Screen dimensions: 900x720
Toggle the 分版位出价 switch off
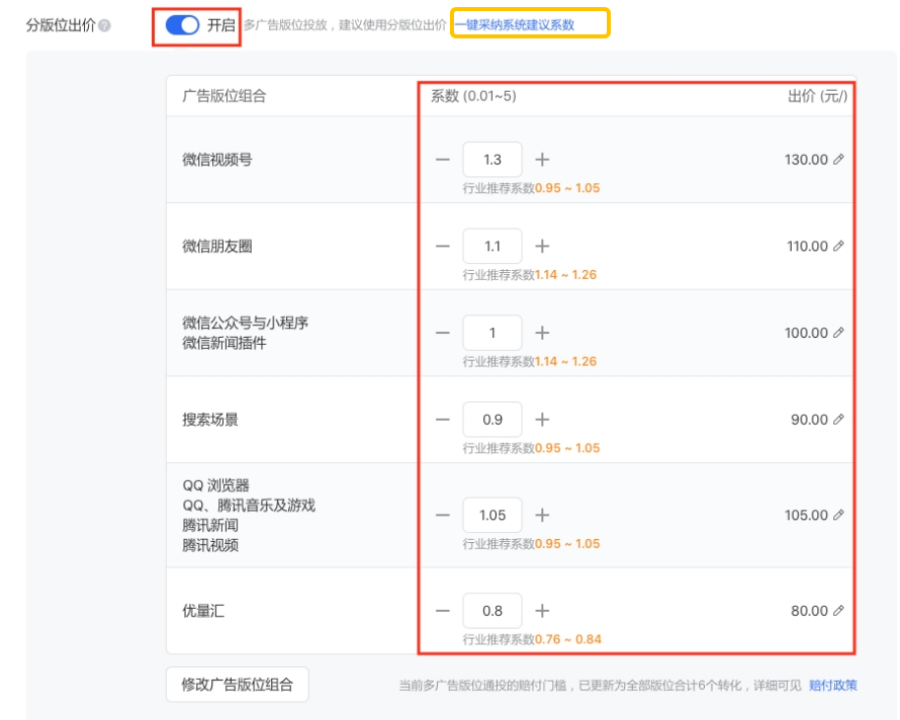(182, 26)
